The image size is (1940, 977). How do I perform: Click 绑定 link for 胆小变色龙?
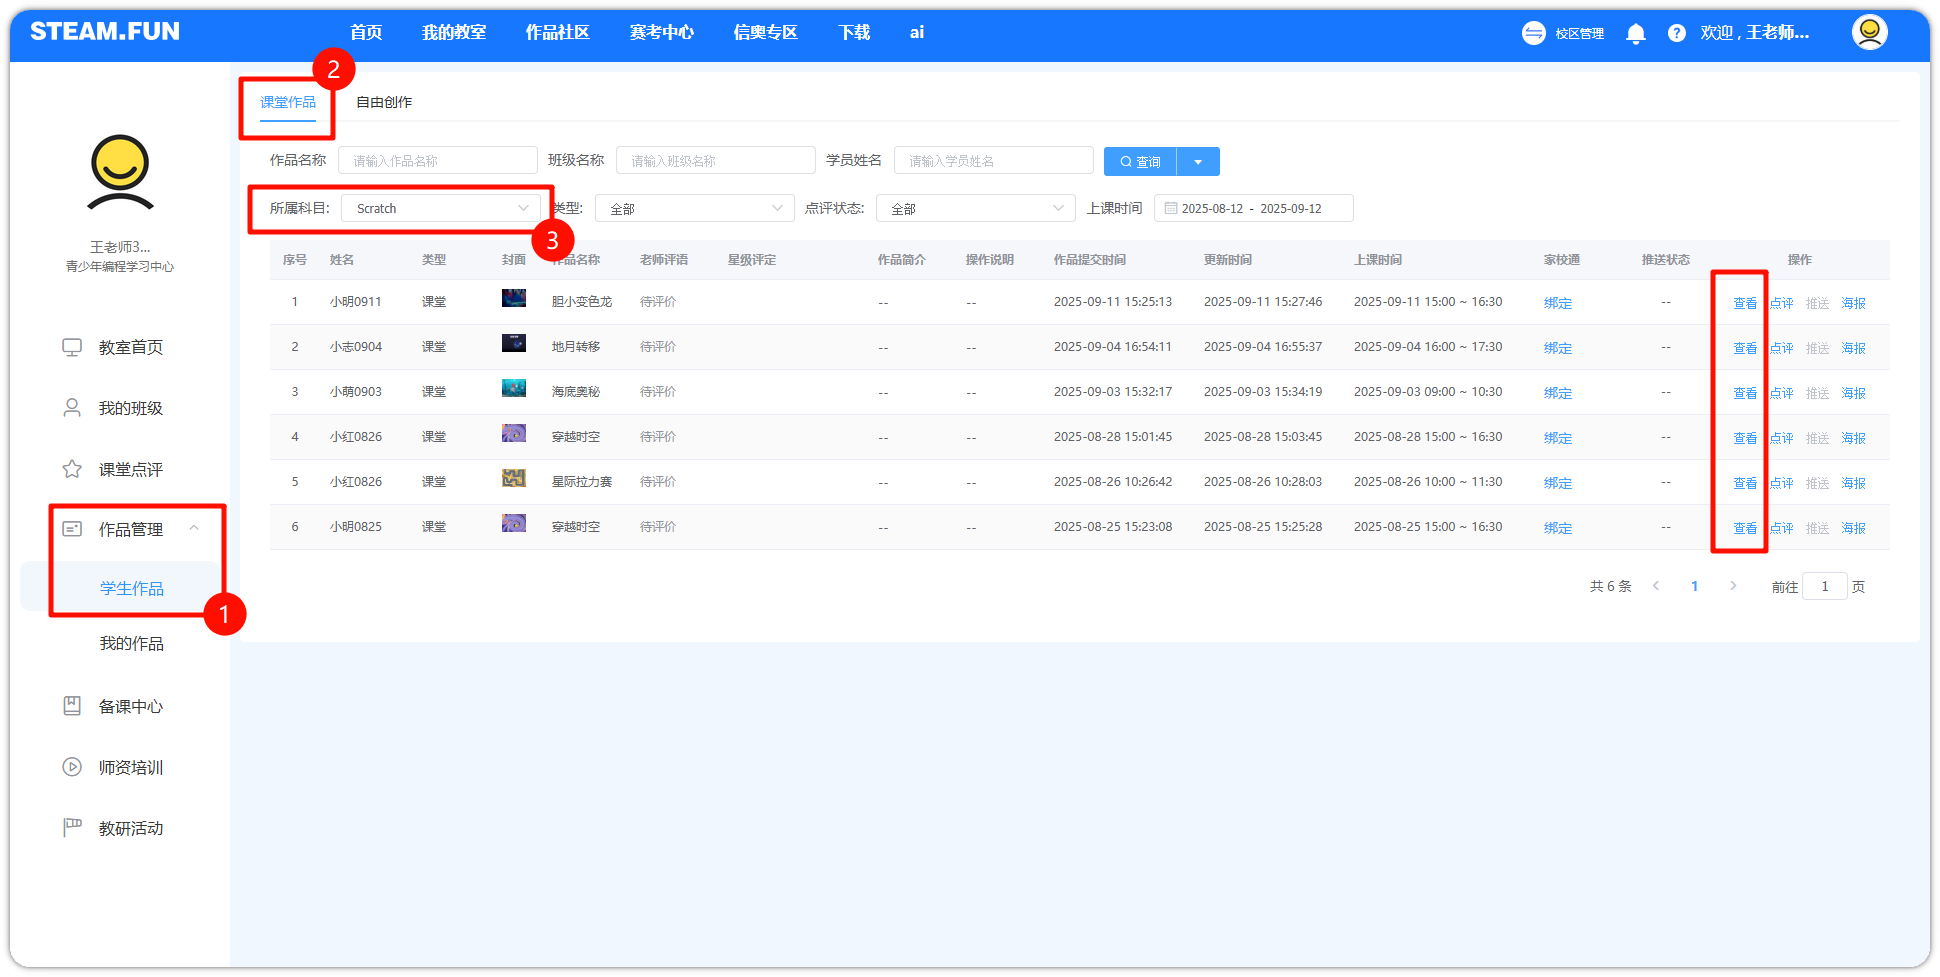(x=1557, y=303)
